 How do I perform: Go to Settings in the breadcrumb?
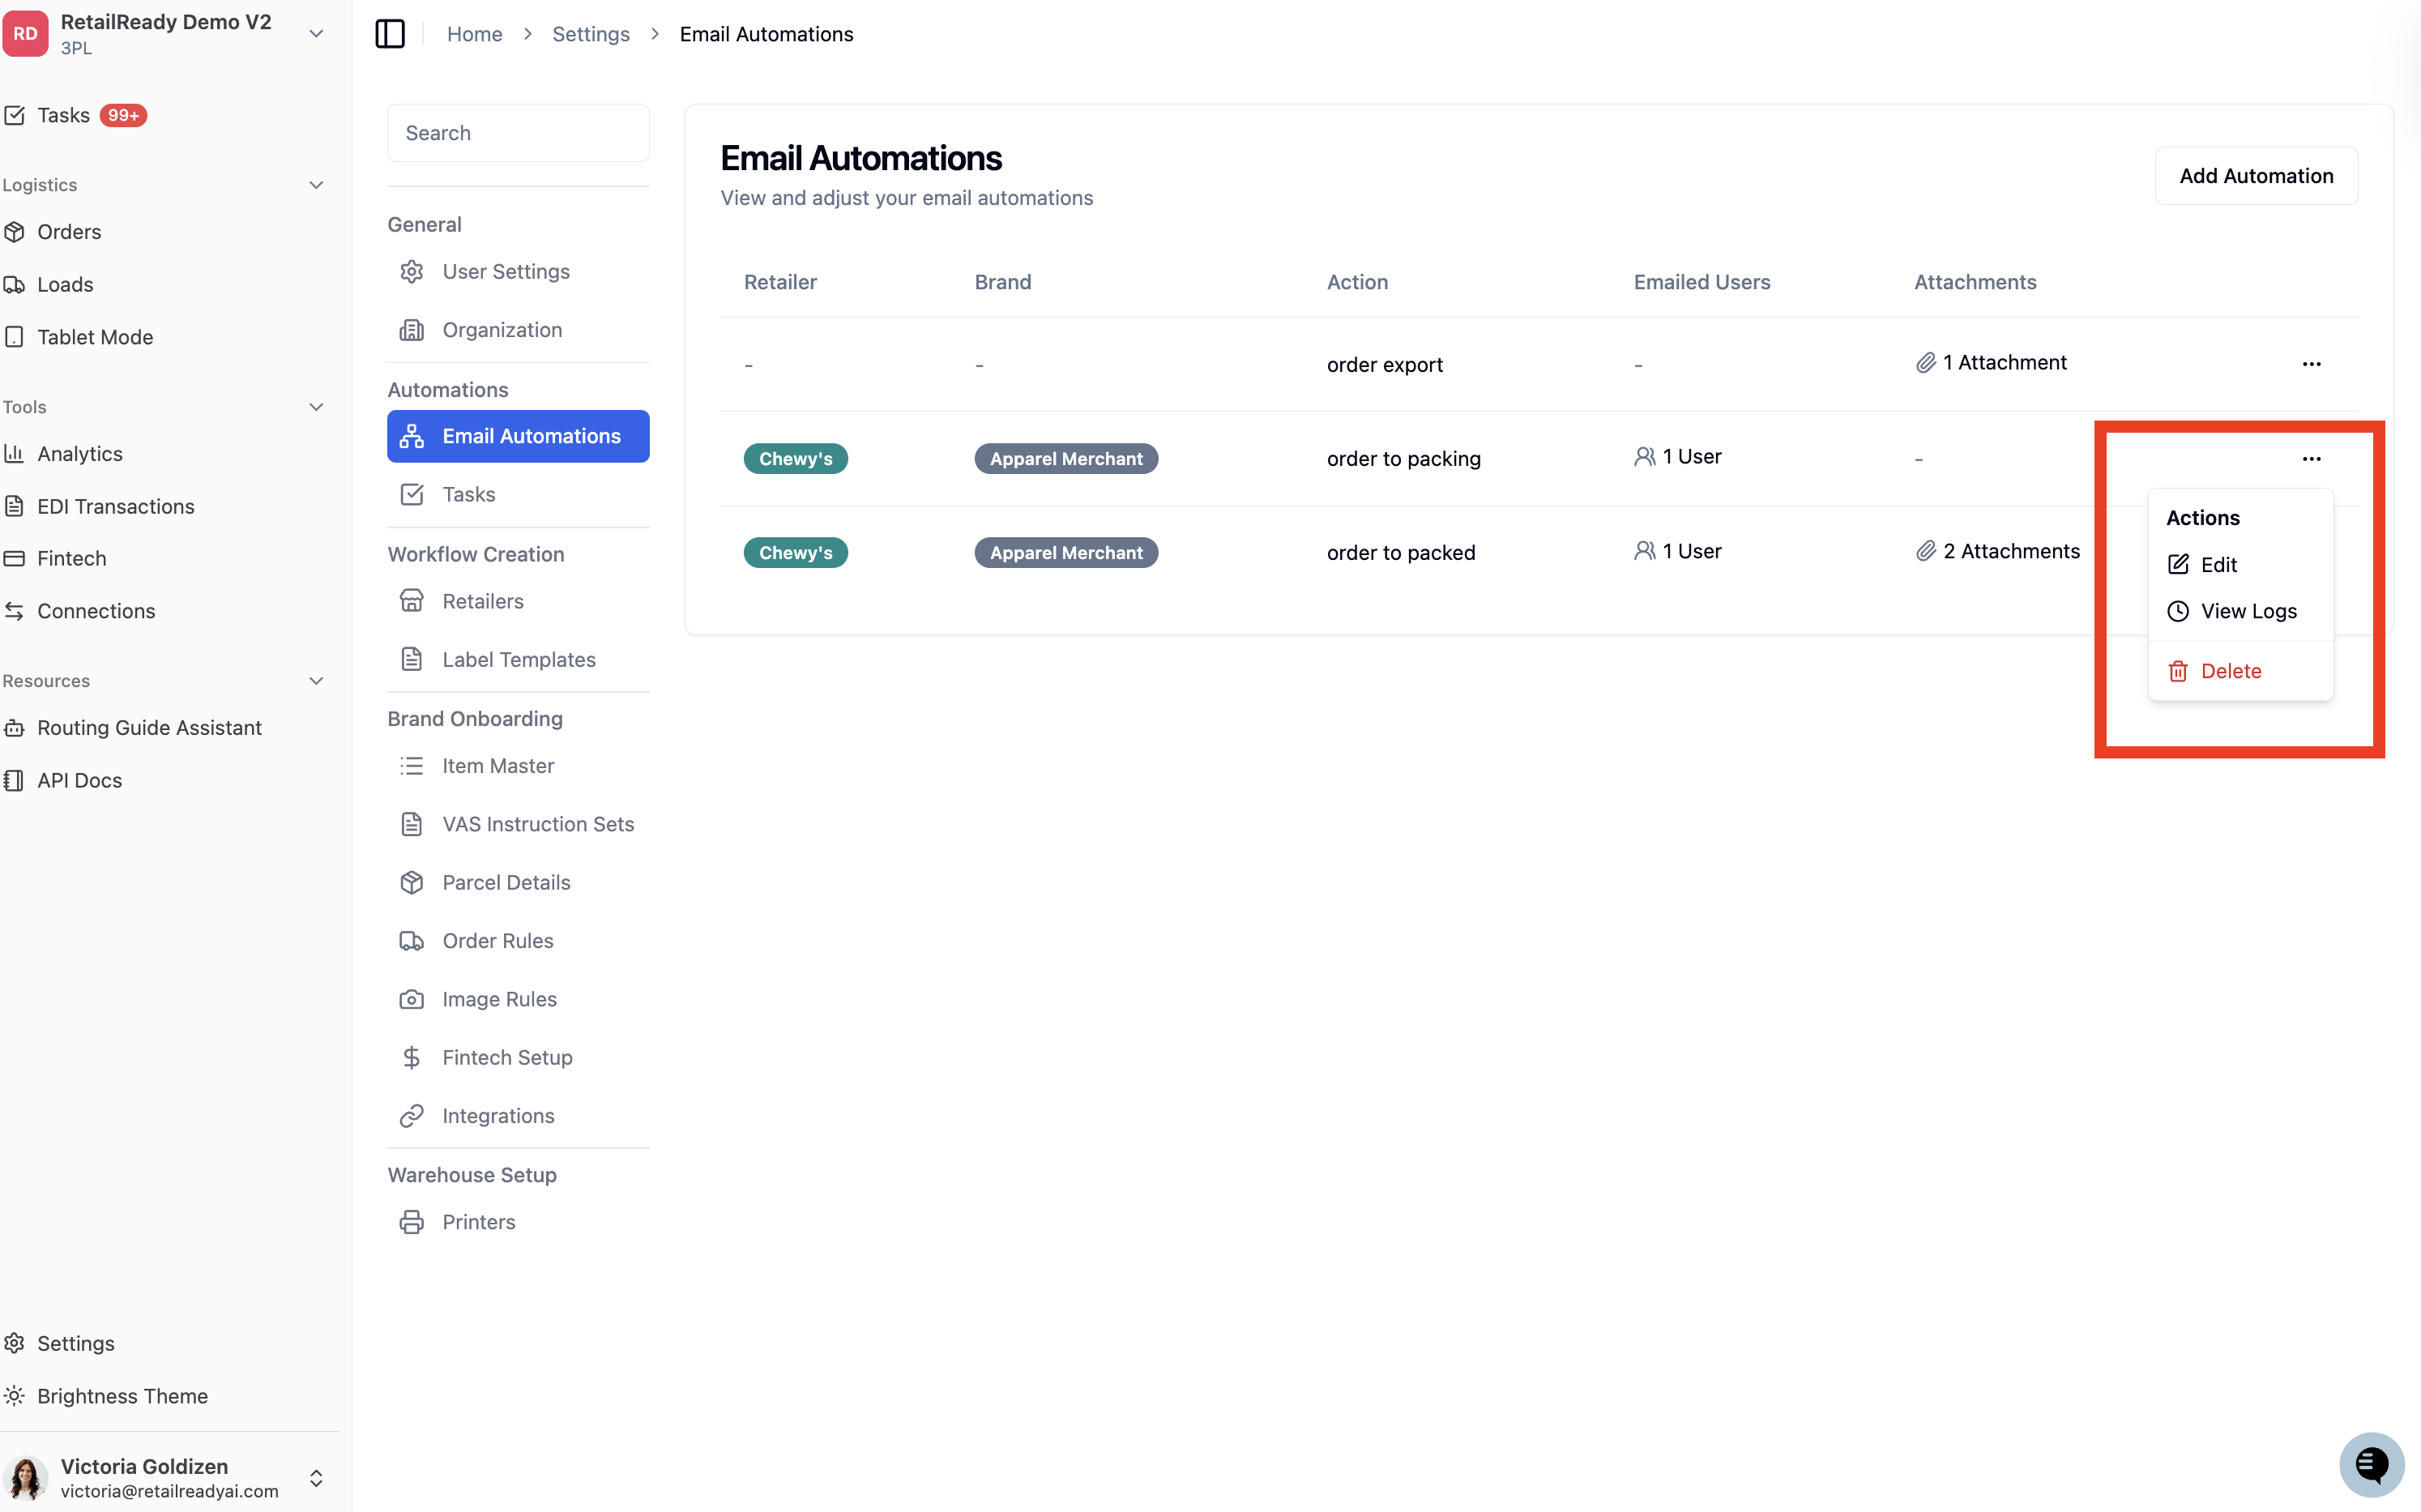591,34
